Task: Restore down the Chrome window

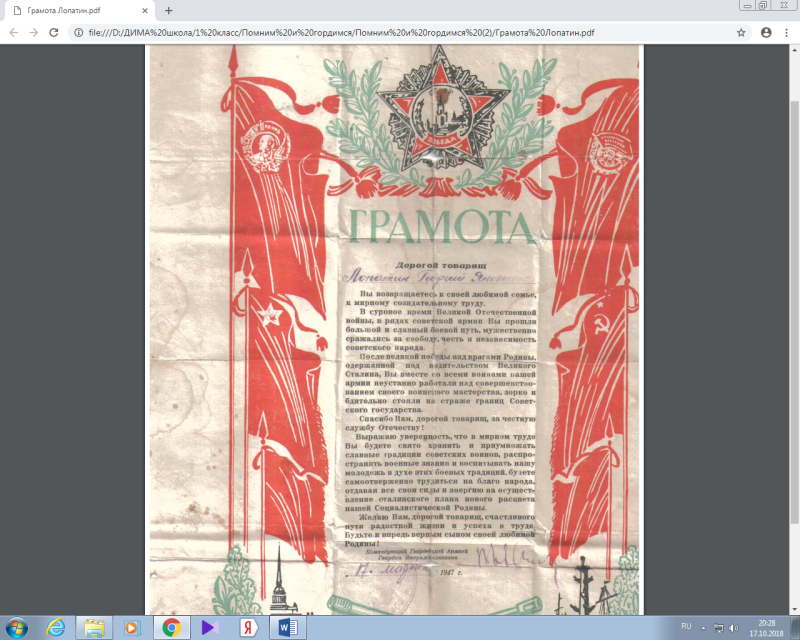Action: [763, 6]
